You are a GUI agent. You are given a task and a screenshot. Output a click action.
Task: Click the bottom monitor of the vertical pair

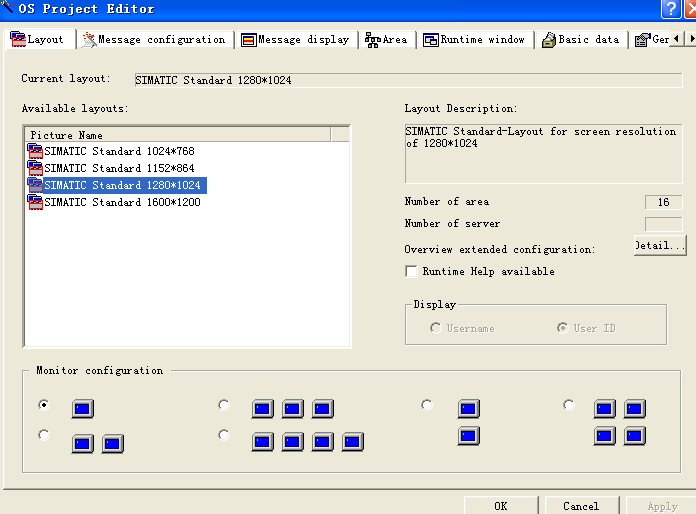point(469,436)
